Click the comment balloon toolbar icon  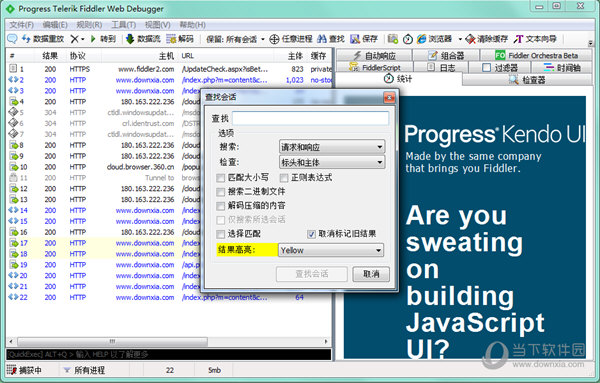pos(12,39)
